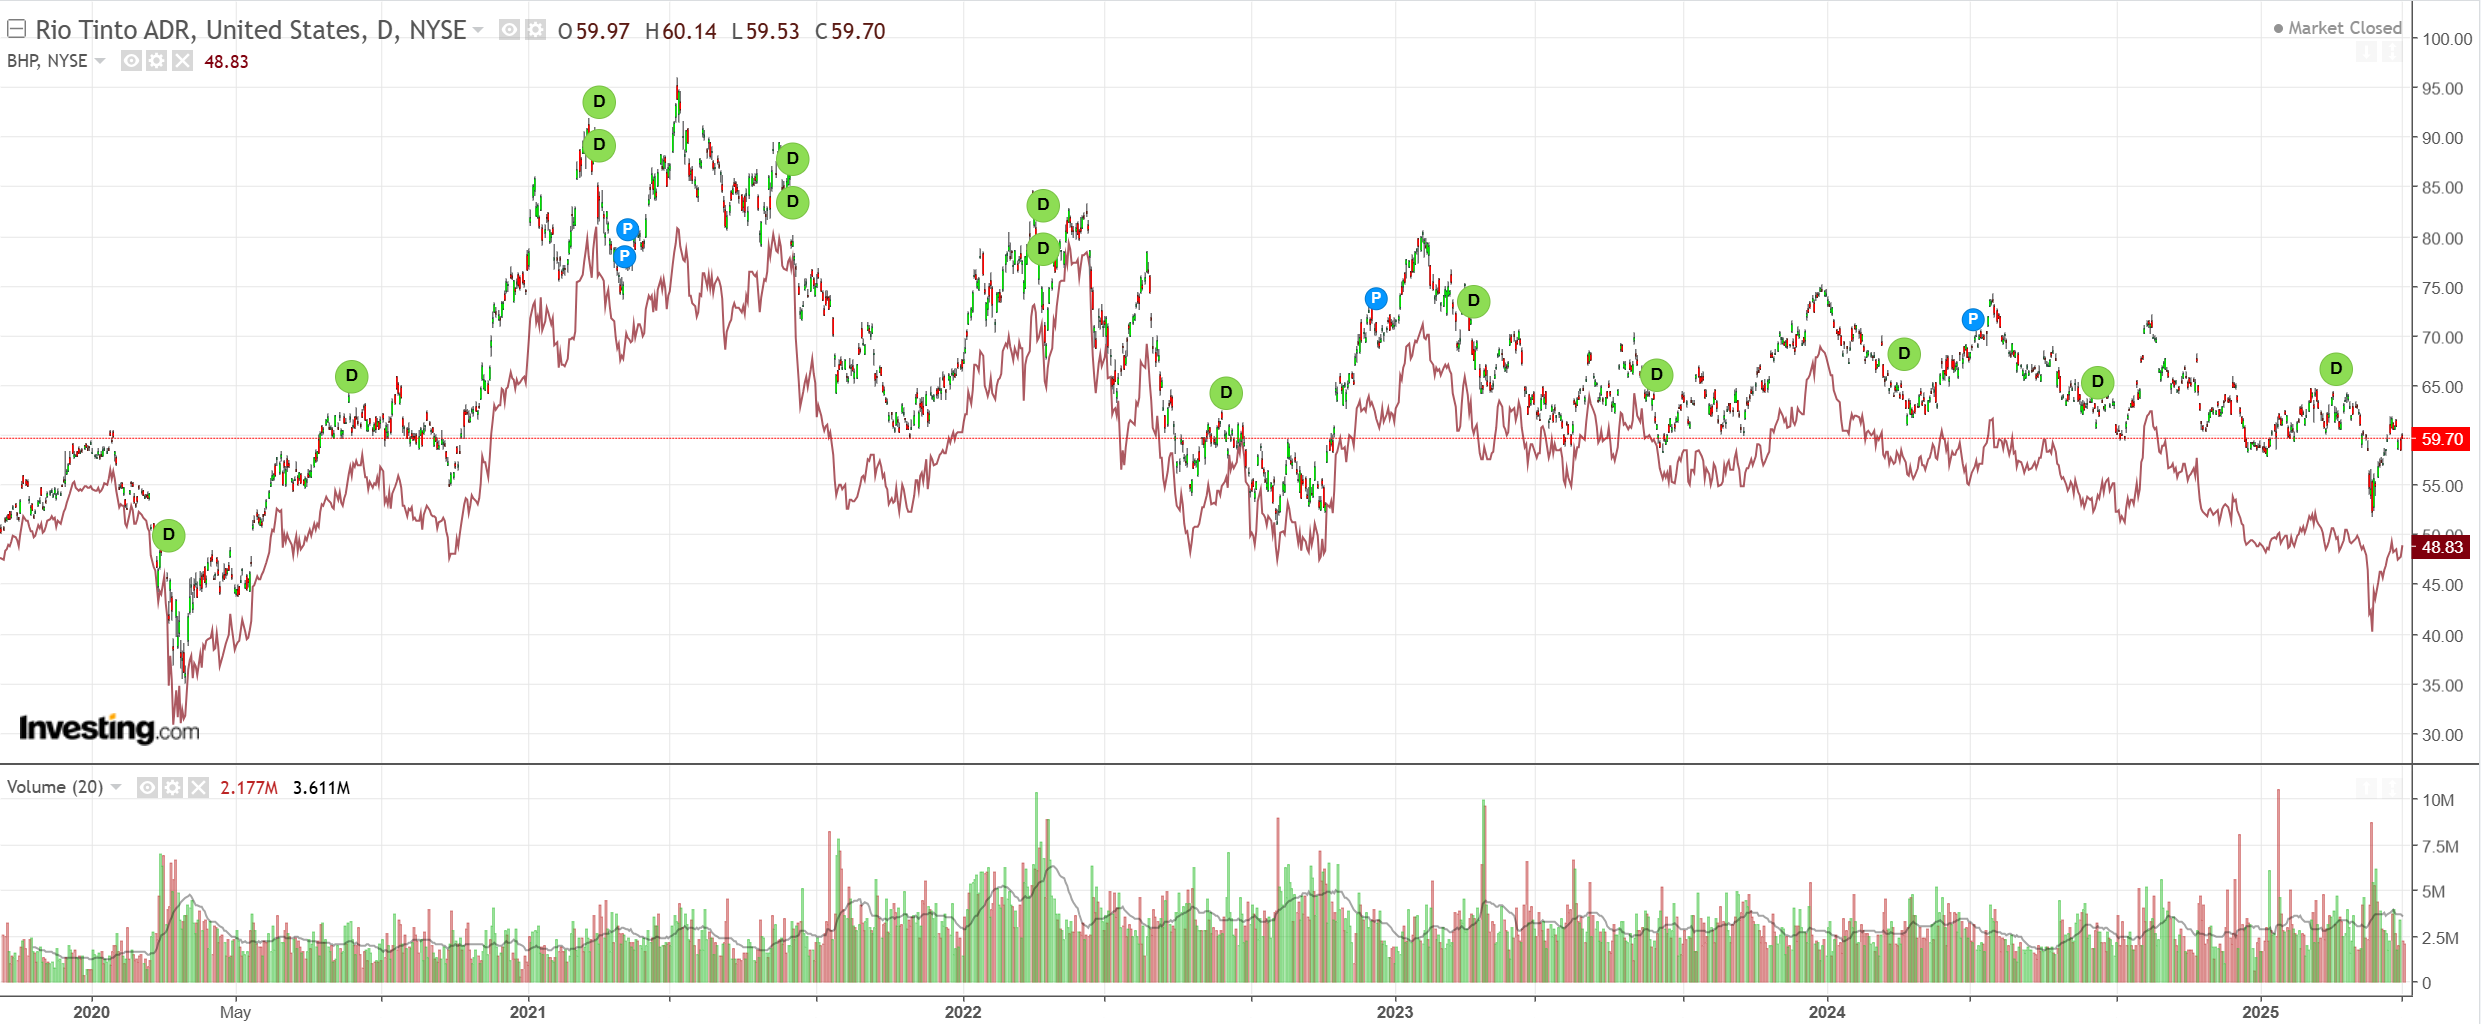Click the topmost dividend marker in 2021

599,102
